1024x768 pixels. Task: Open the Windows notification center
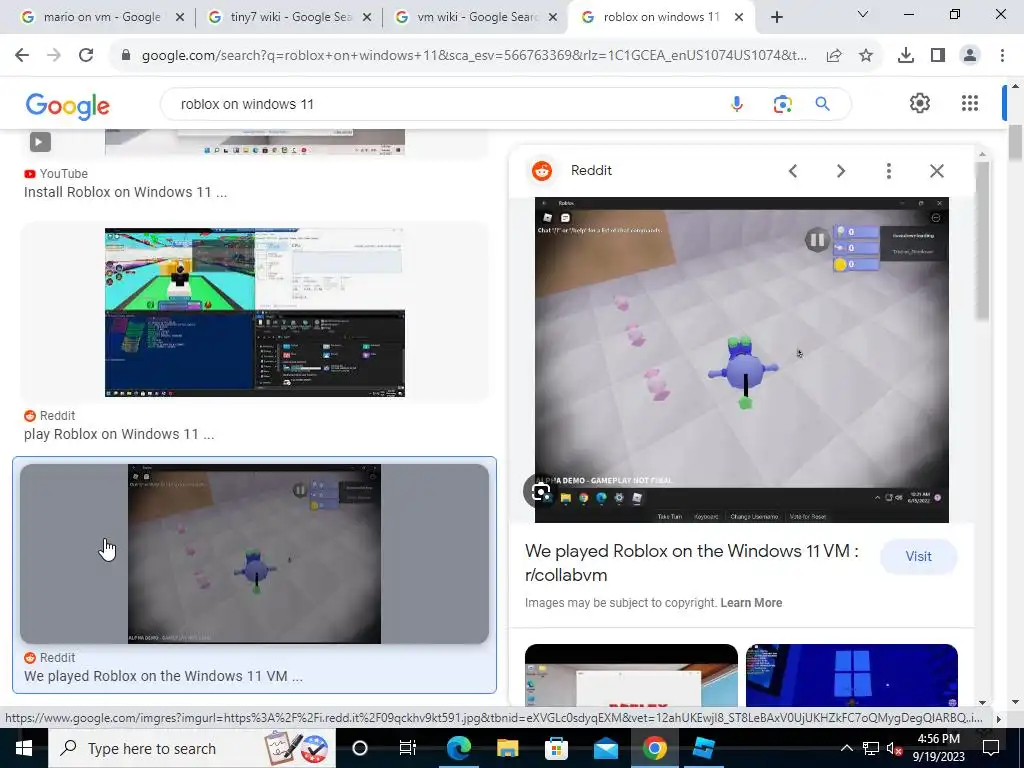coord(991,748)
